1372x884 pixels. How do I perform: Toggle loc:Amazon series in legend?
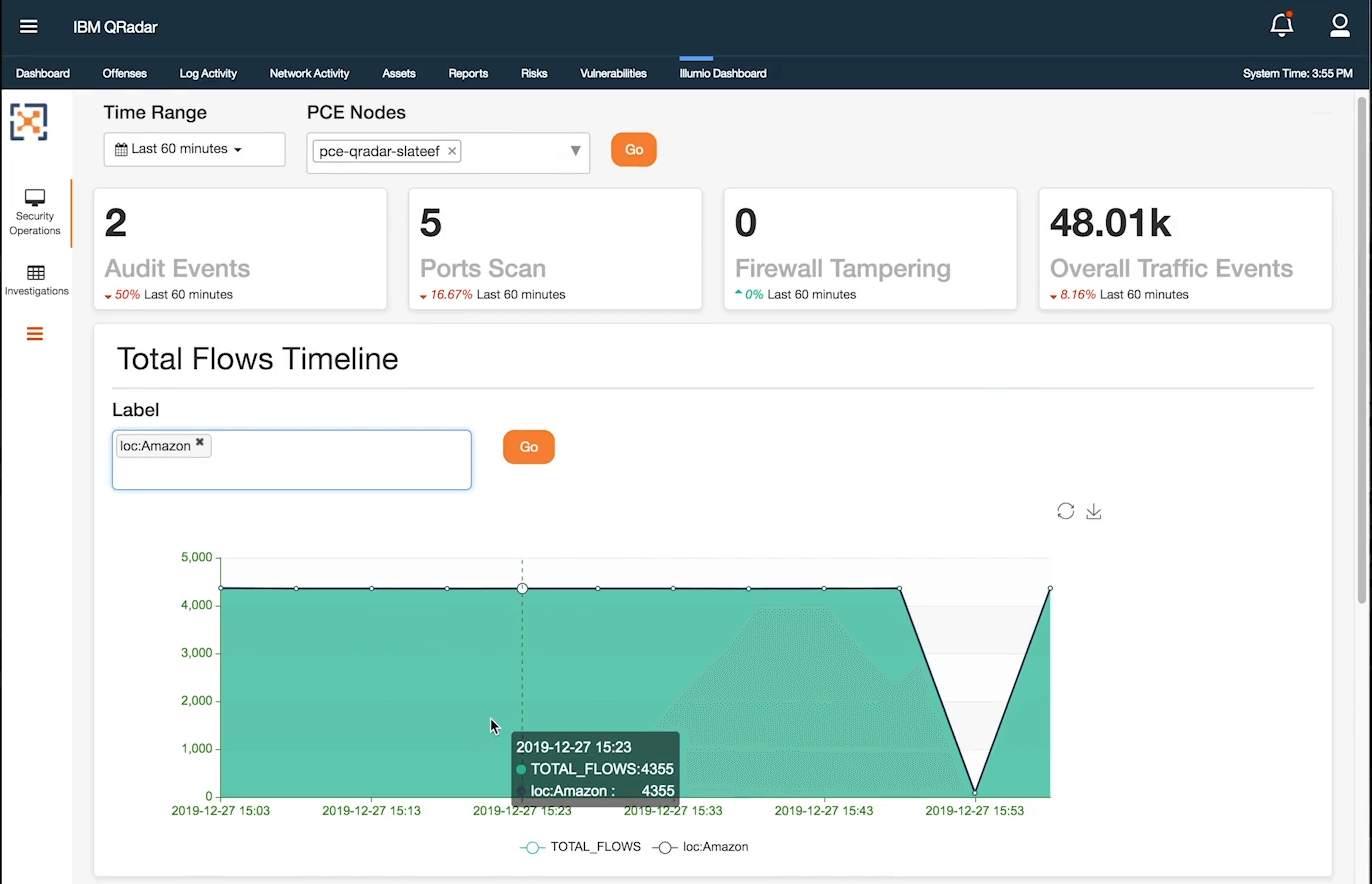[x=701, y=847]
